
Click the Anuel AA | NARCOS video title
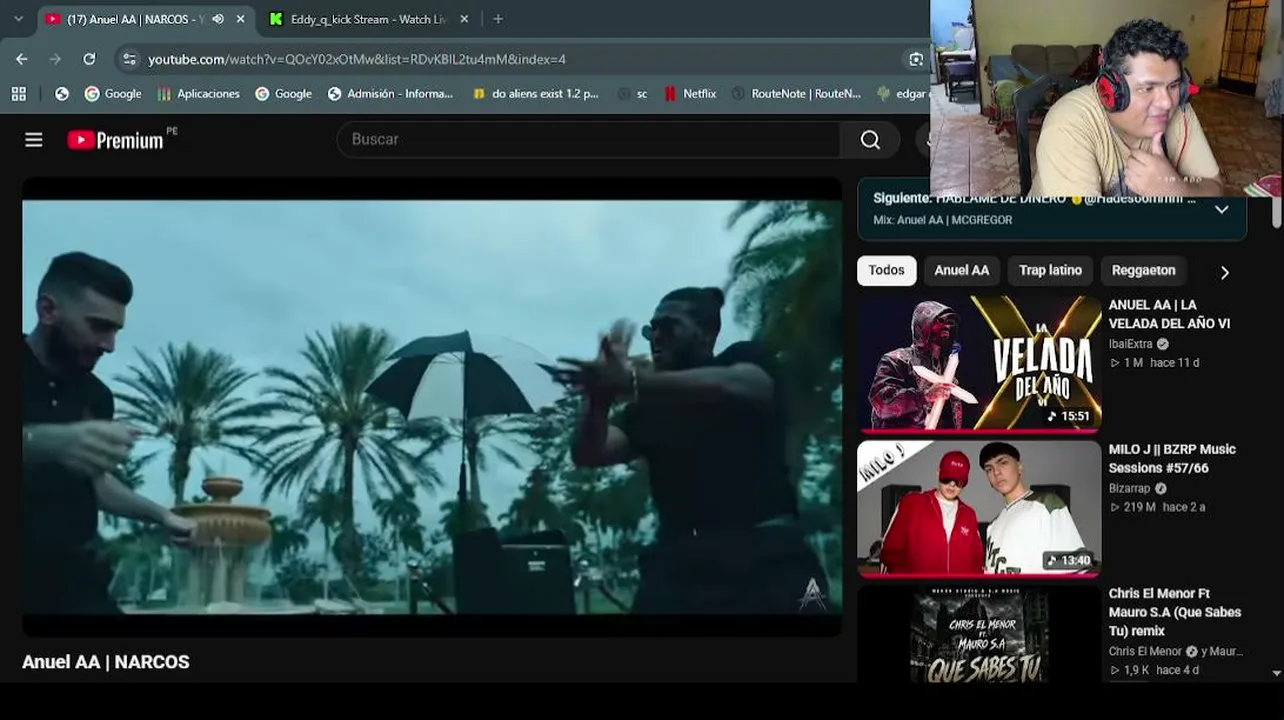pyautogui.click(x=106, y=662)
